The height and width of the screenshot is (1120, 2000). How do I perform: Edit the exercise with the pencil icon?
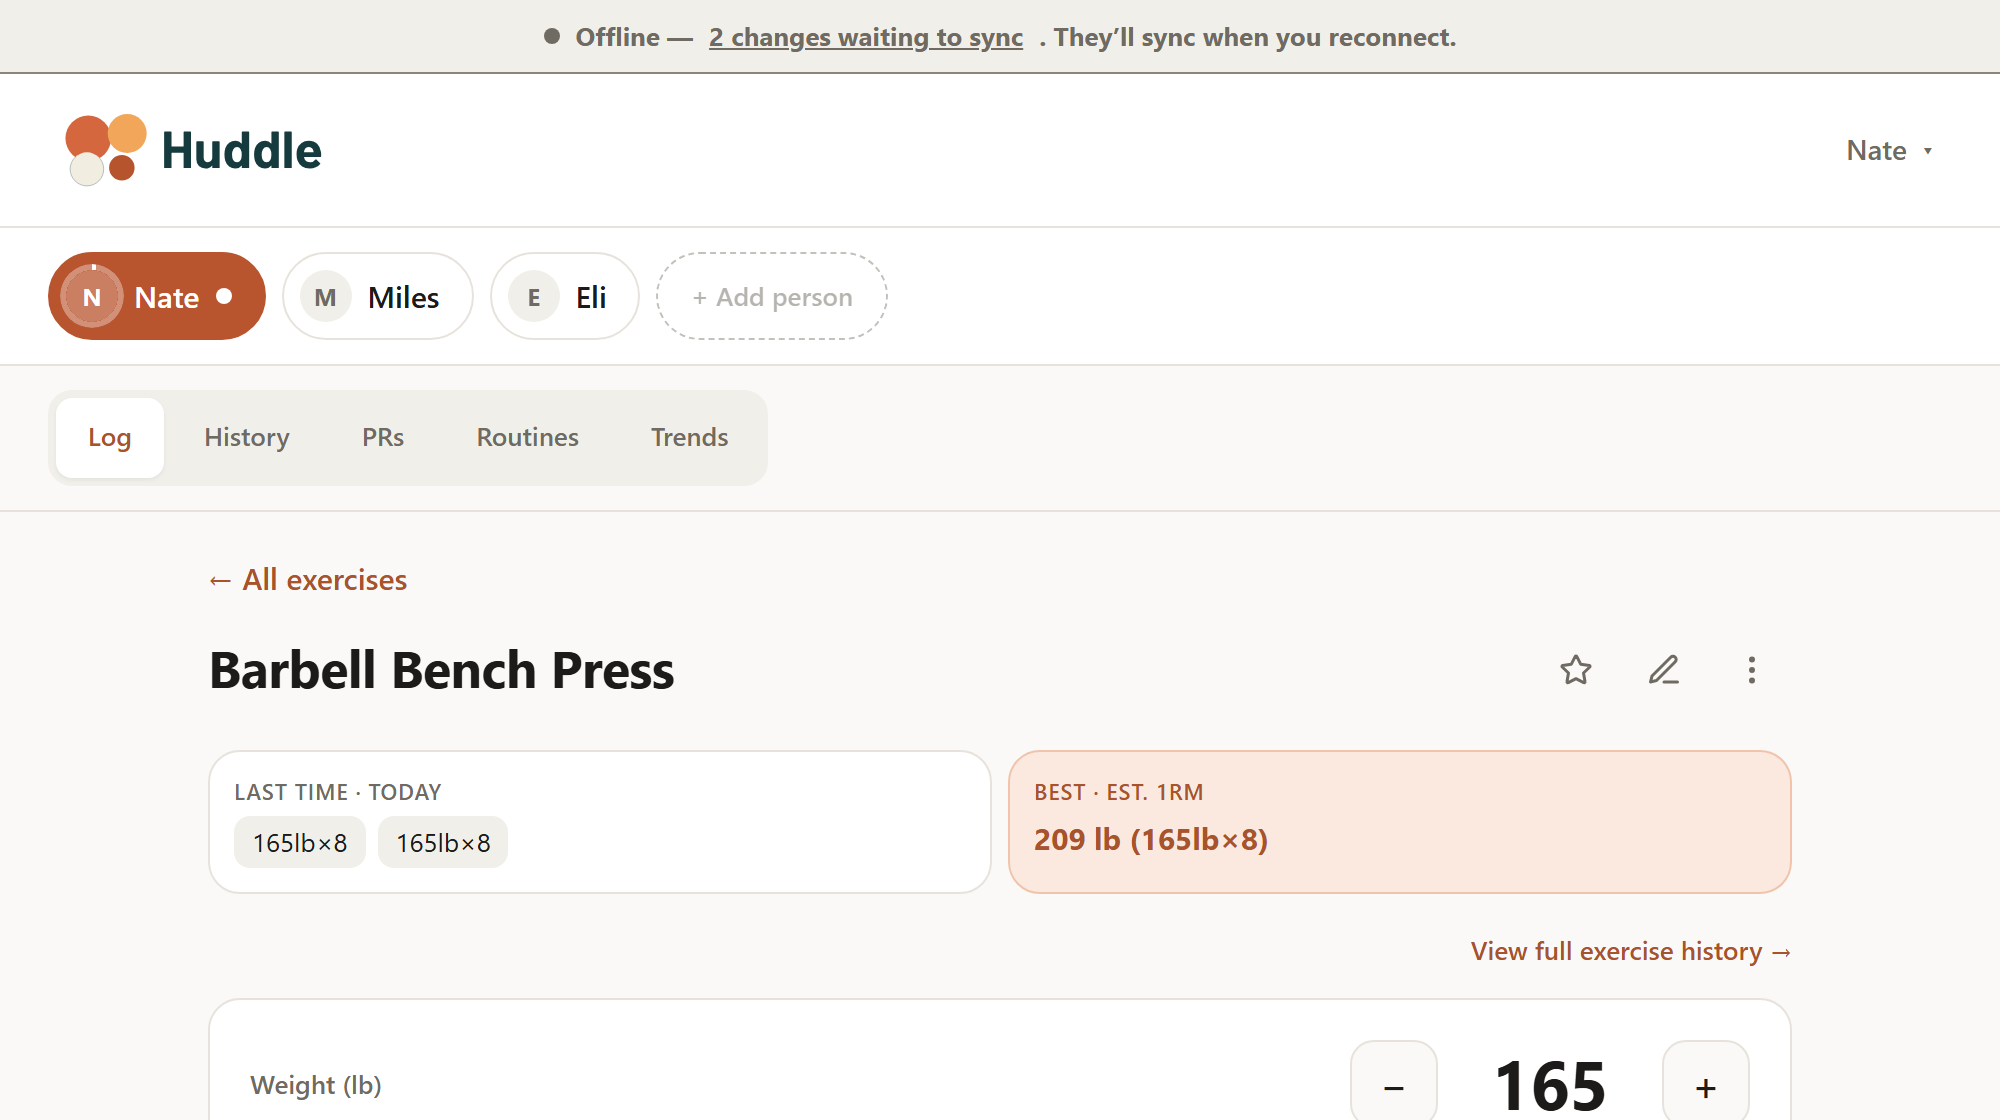(1664, 670)
